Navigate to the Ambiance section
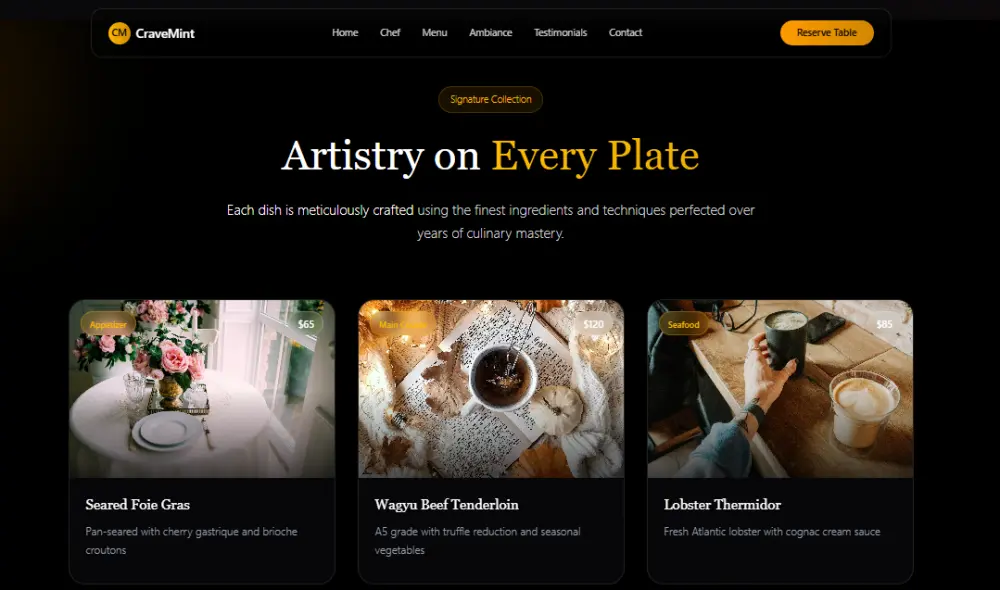 [490, 33]
